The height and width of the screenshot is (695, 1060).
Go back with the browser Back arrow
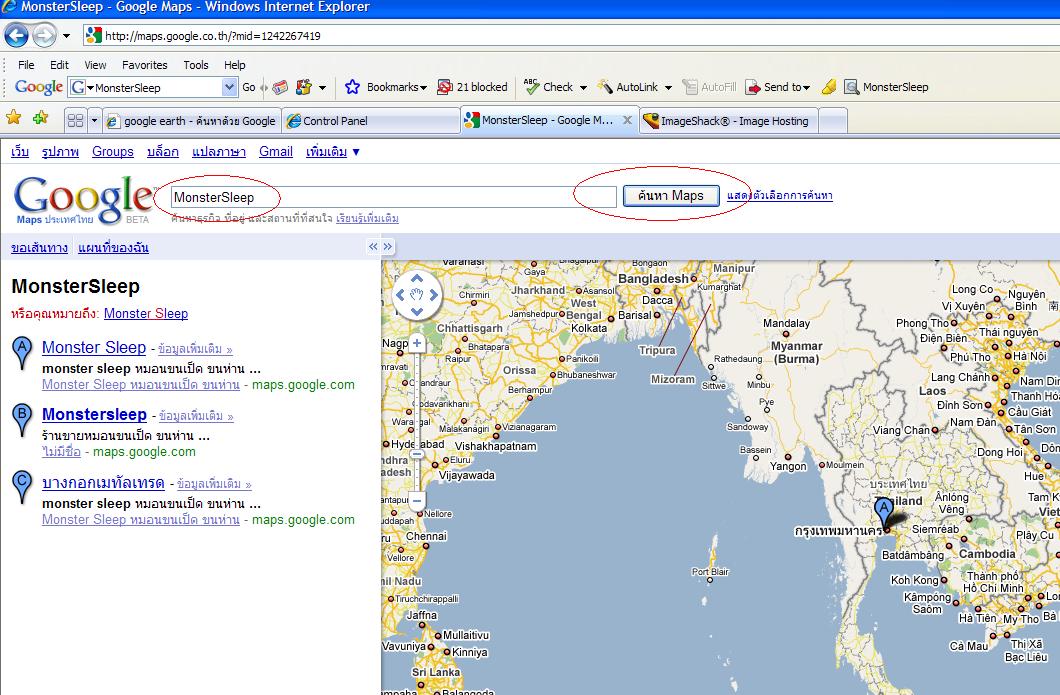[x=16, y=35]
